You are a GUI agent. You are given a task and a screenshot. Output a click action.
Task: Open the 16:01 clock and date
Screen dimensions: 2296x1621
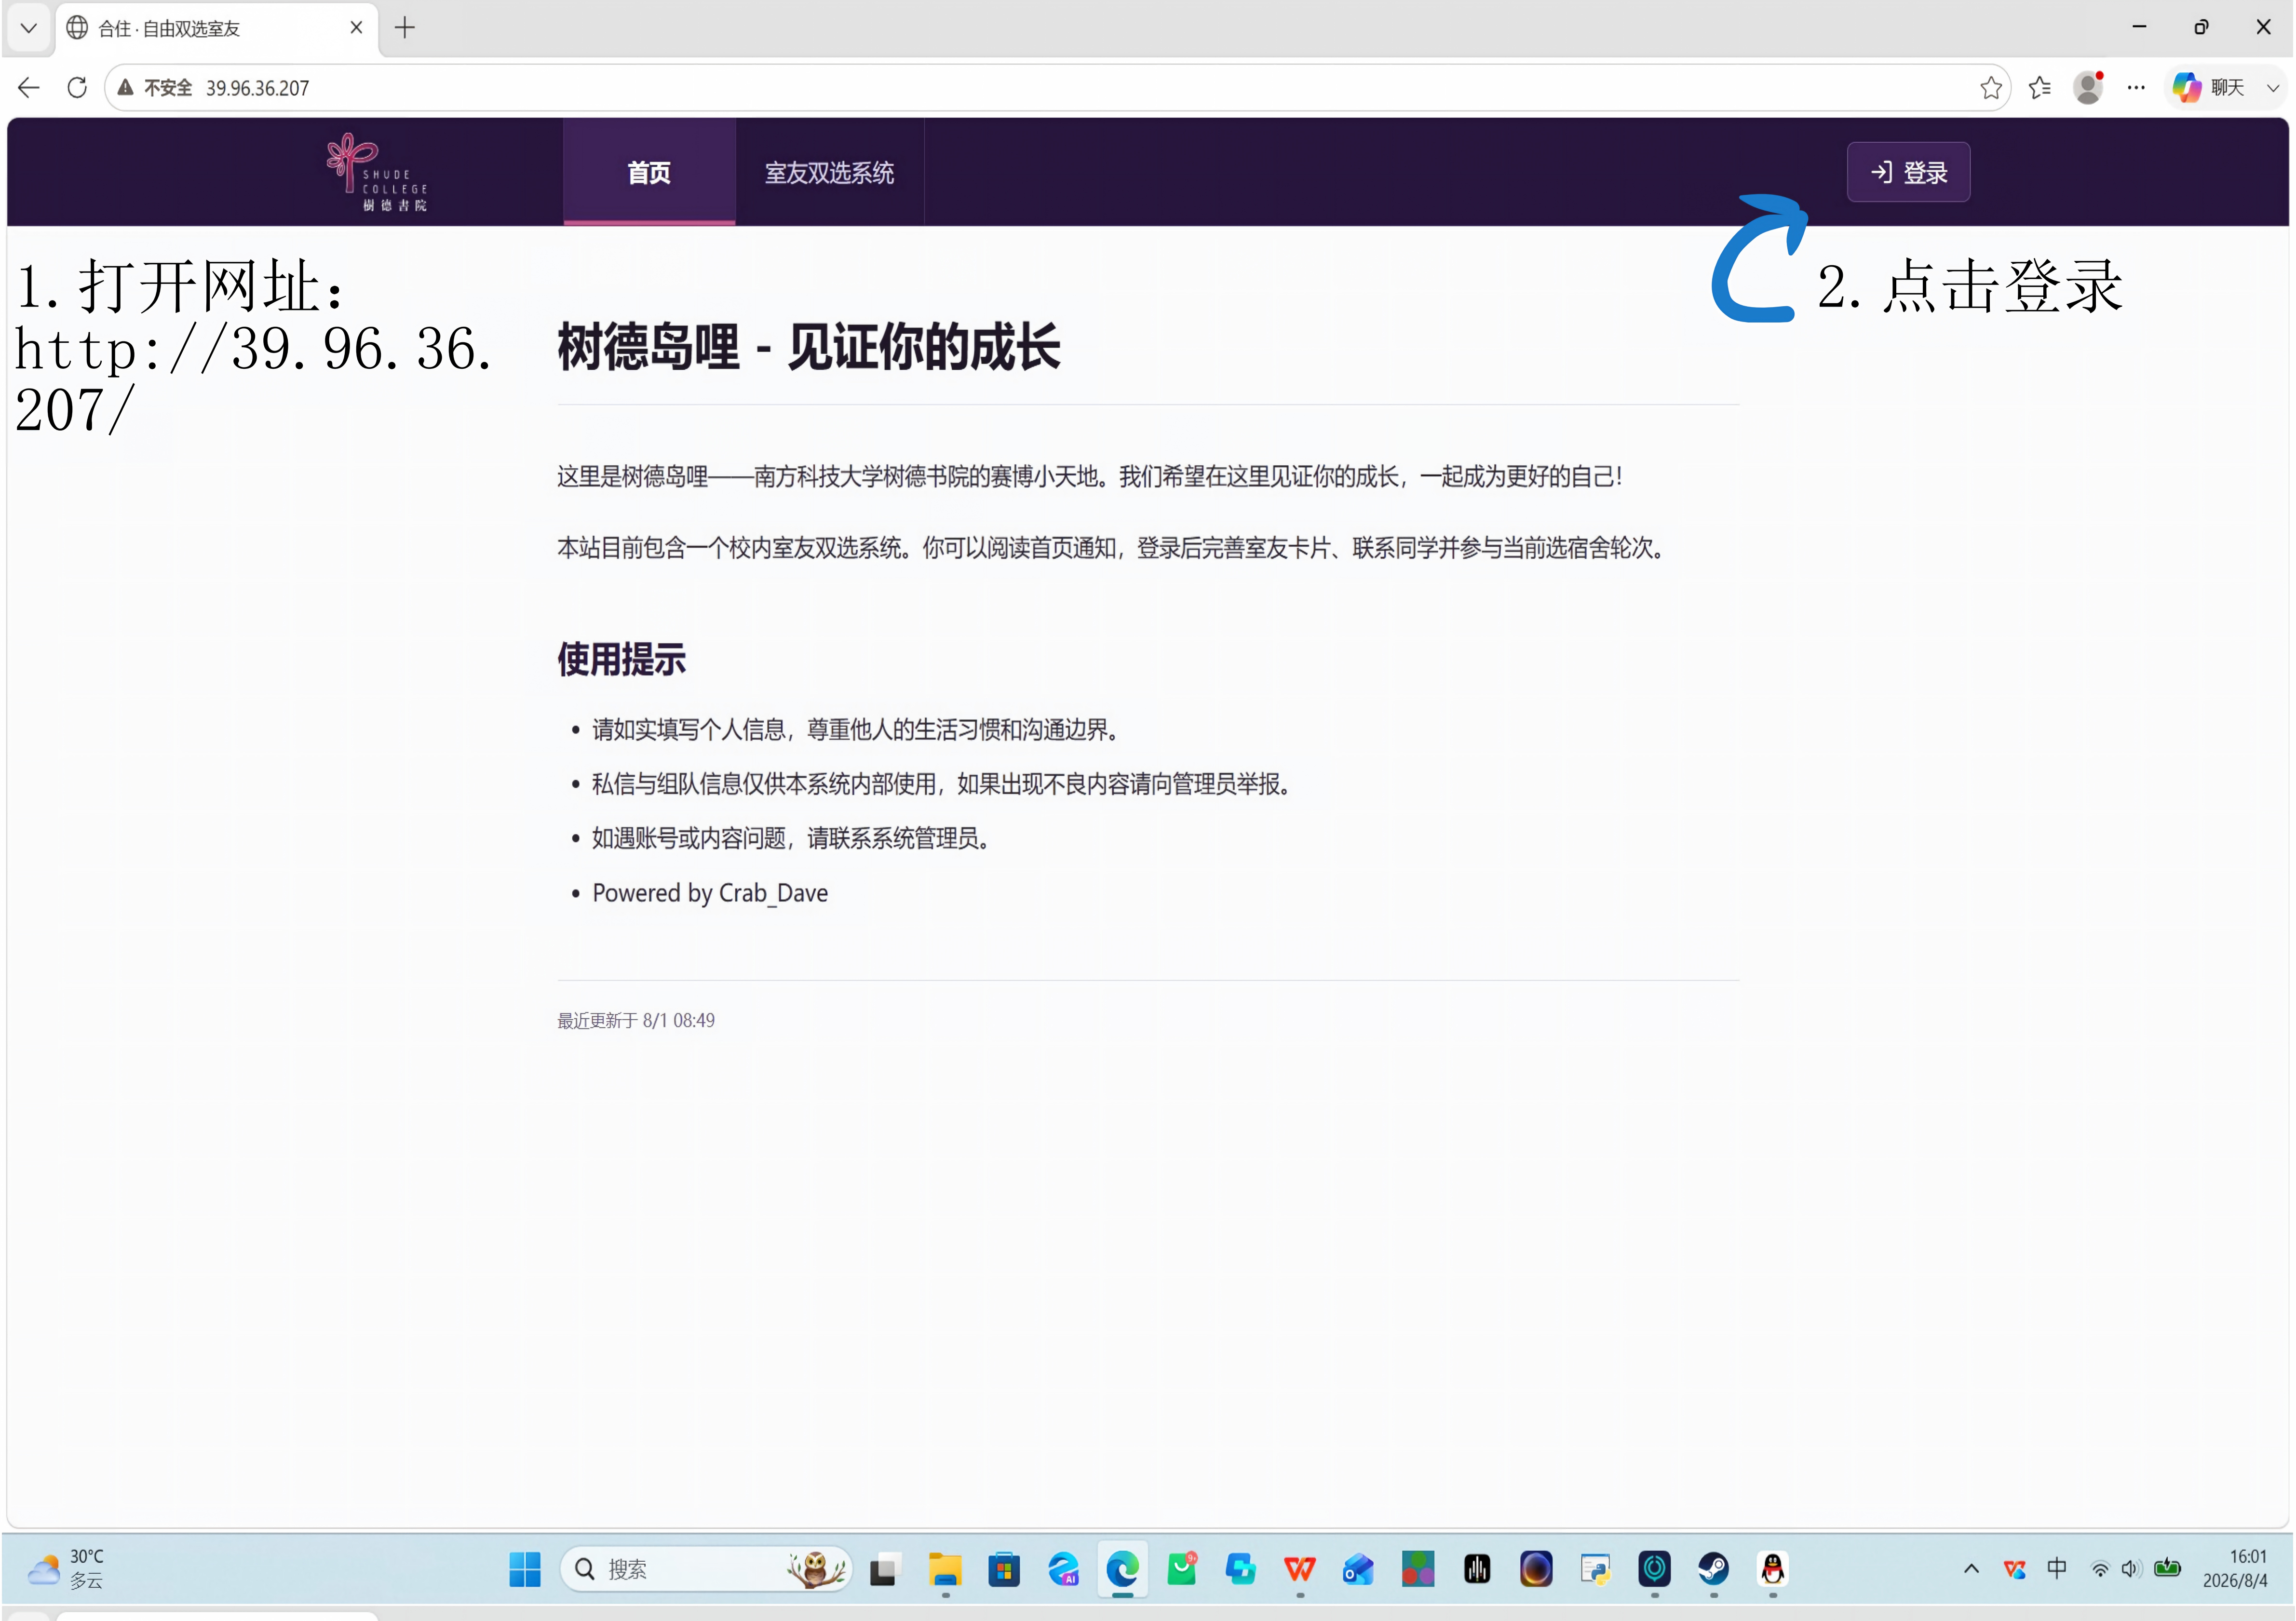(2234, 1568)
